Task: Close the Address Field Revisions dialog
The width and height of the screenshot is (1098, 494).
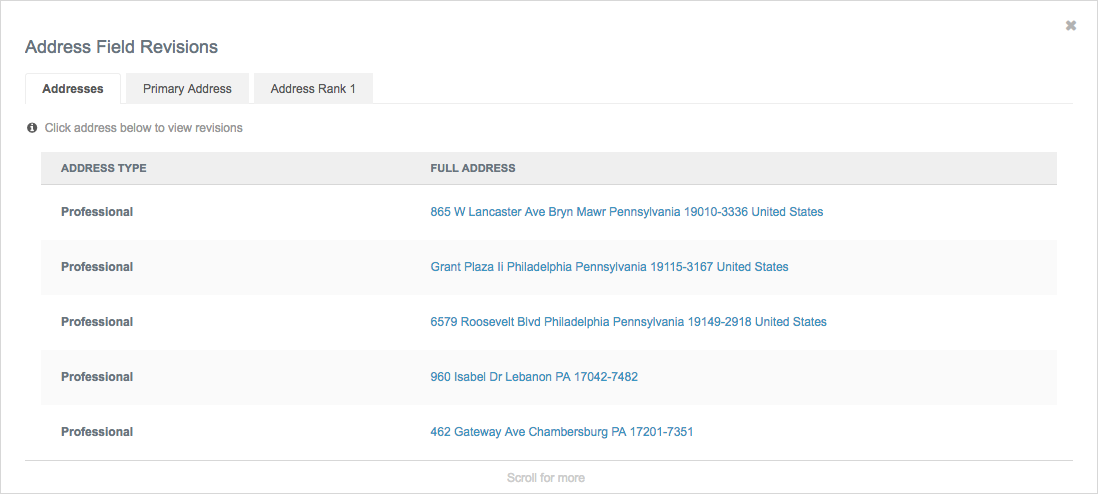Action: tap(1071, 26)
